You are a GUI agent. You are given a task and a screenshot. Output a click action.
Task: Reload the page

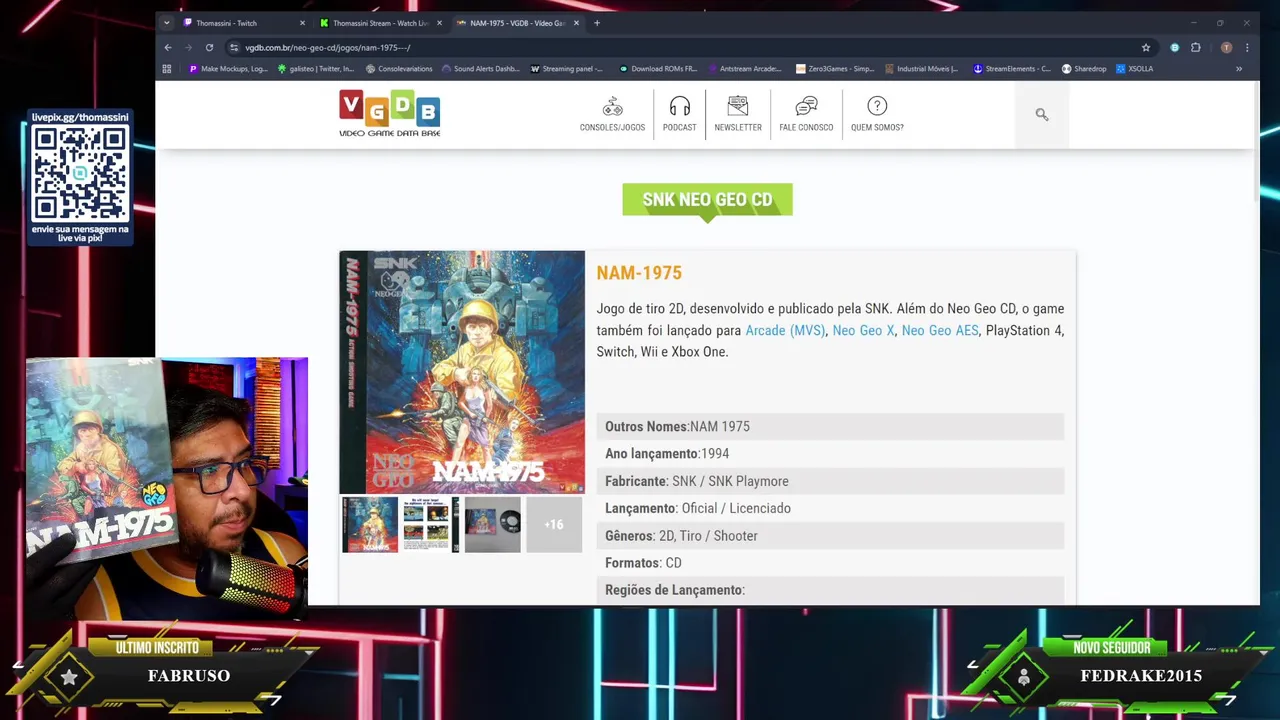click(x=209, y=47)
